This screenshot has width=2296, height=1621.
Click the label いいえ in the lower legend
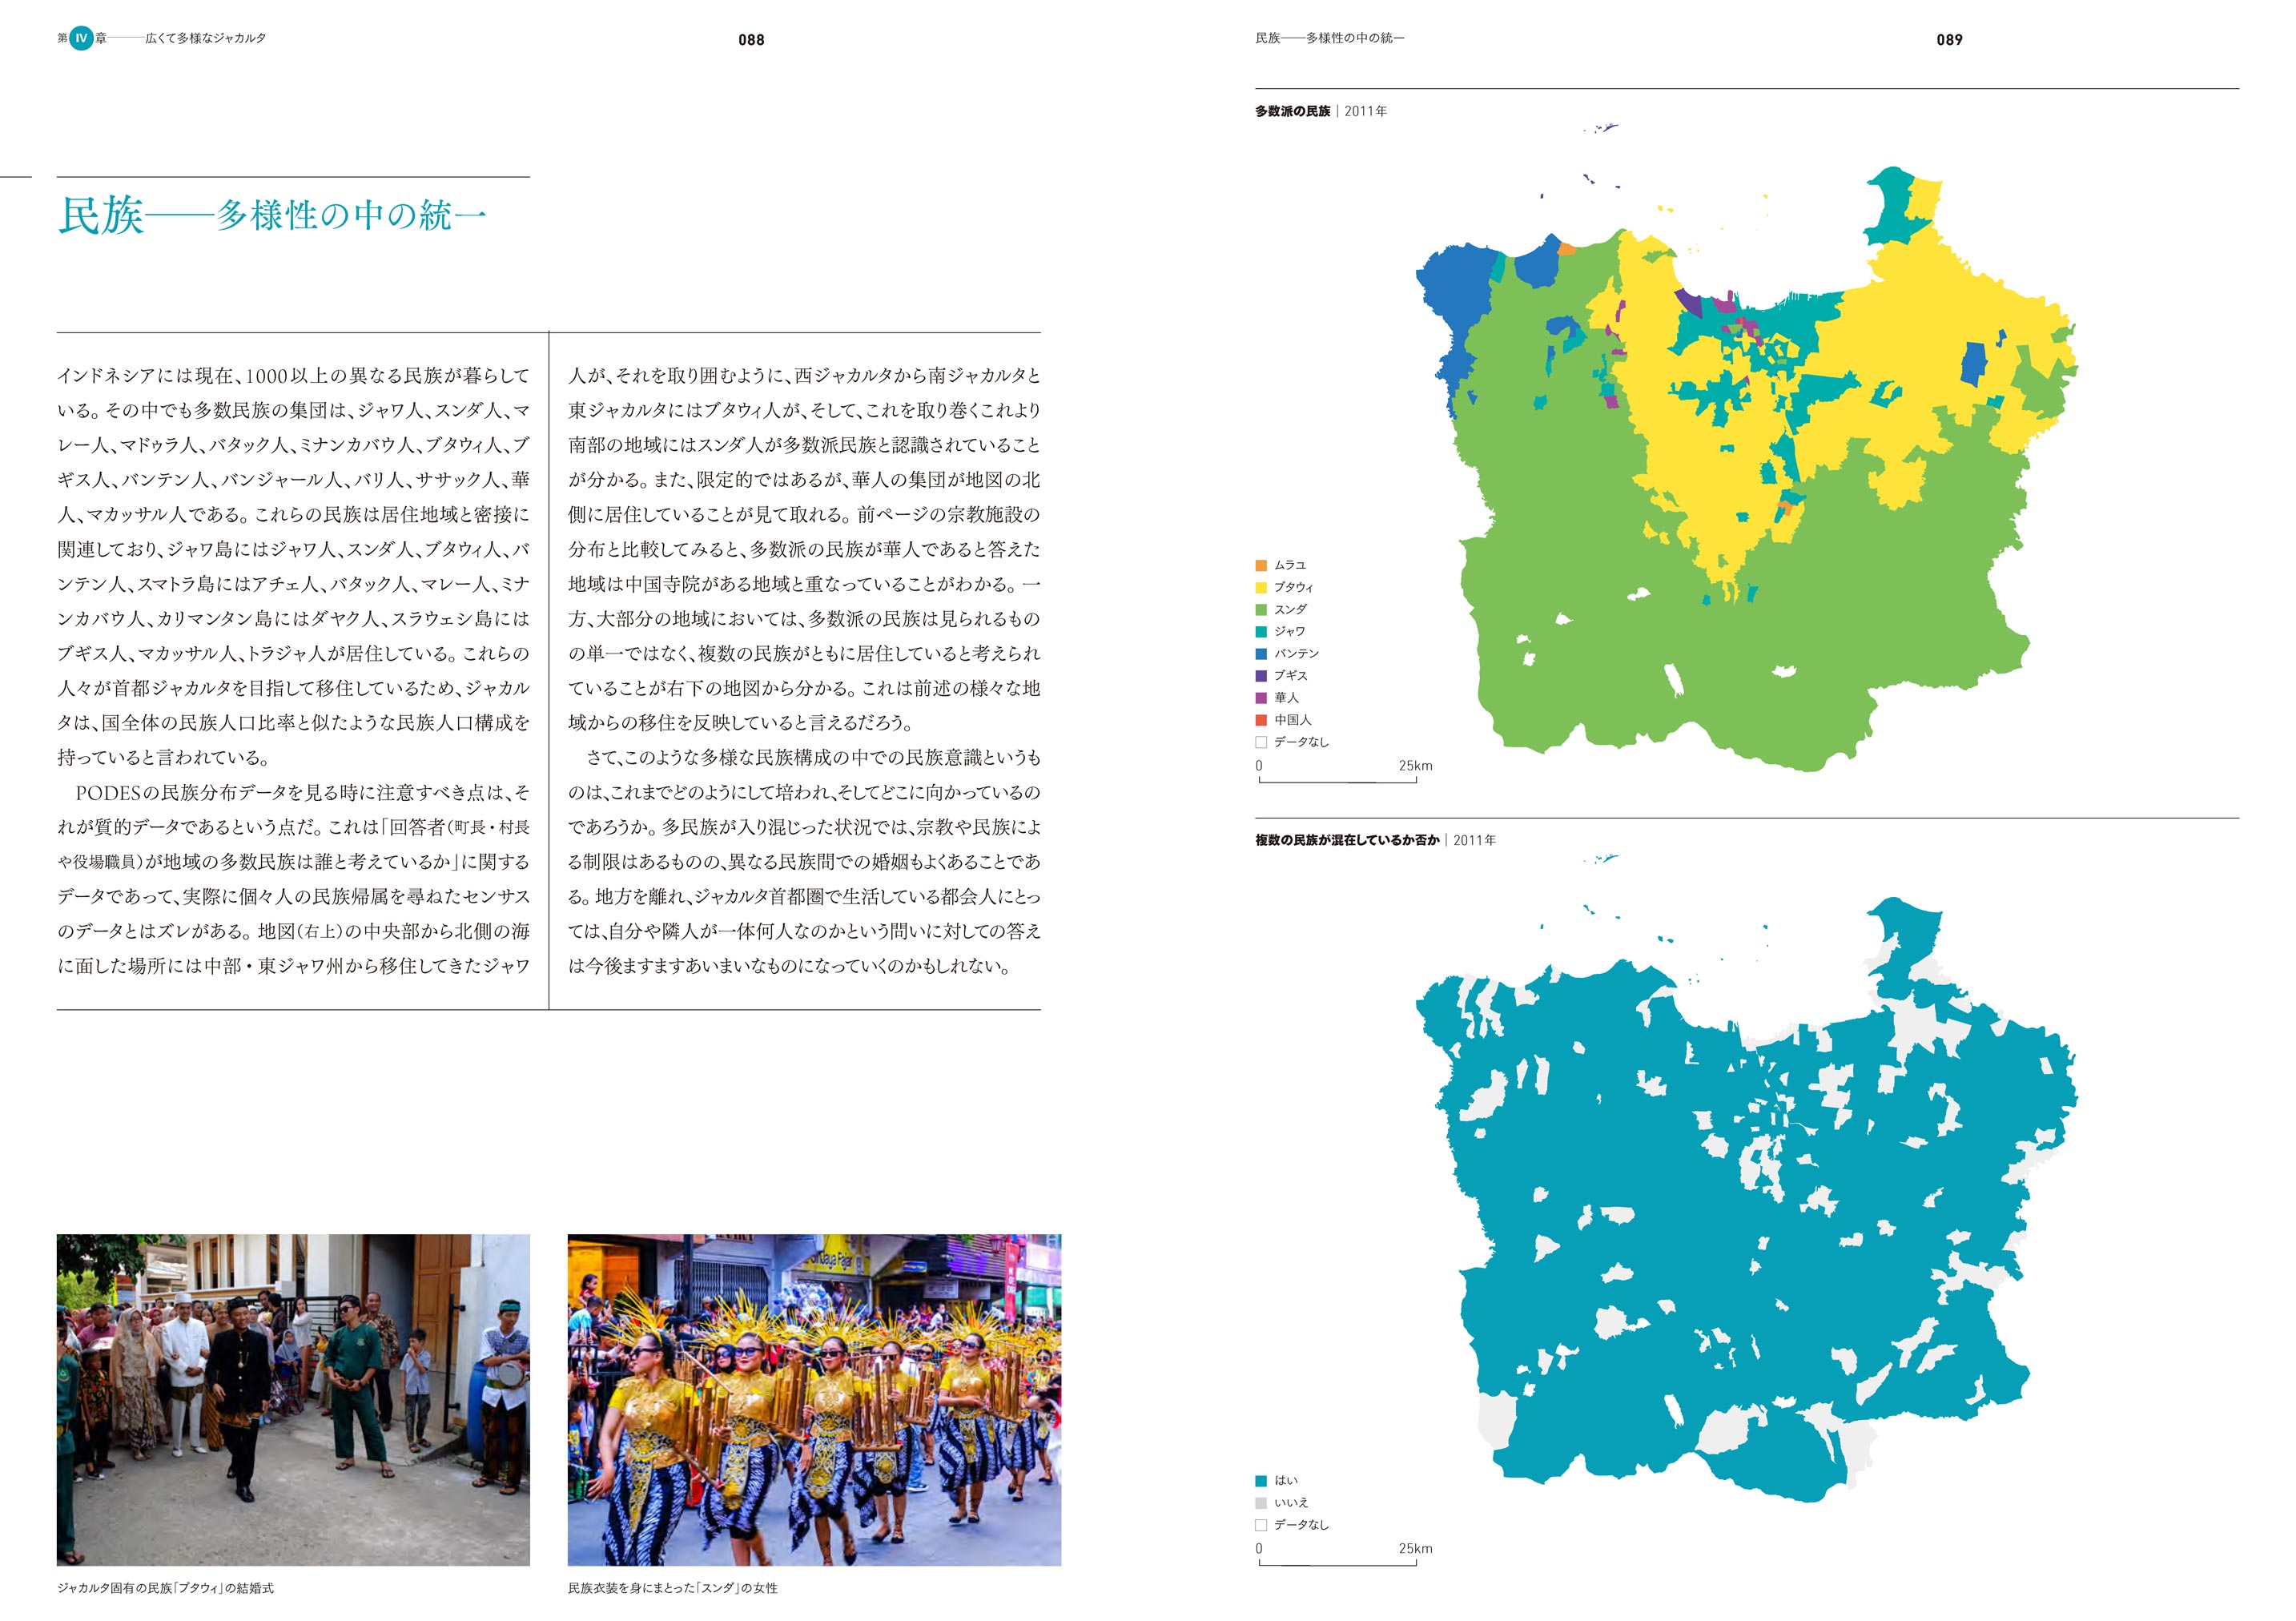coord(1291,1503)
